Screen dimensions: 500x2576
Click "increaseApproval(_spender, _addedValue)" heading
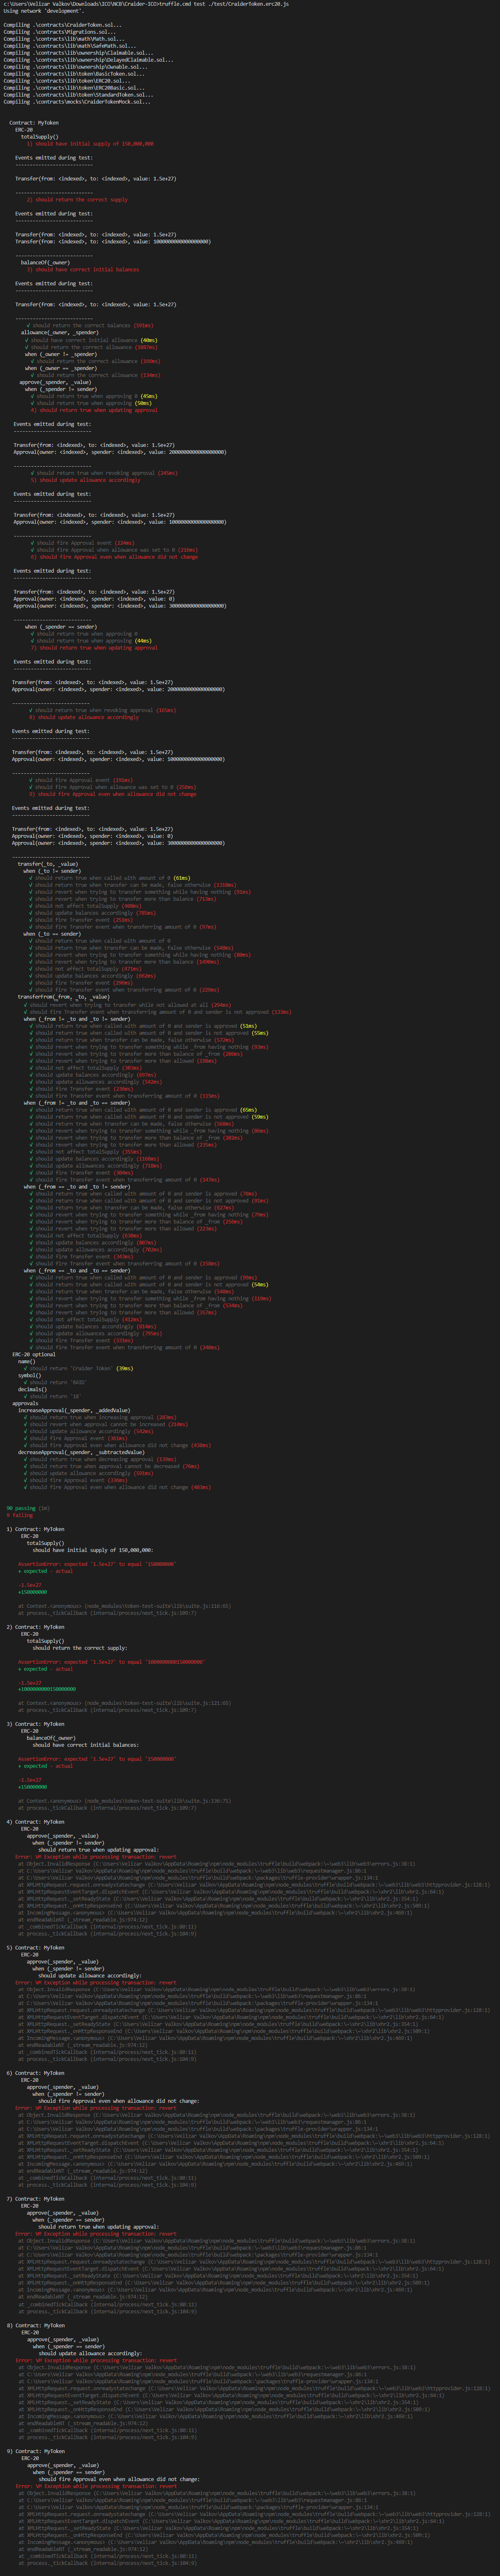click(74, 1410)
